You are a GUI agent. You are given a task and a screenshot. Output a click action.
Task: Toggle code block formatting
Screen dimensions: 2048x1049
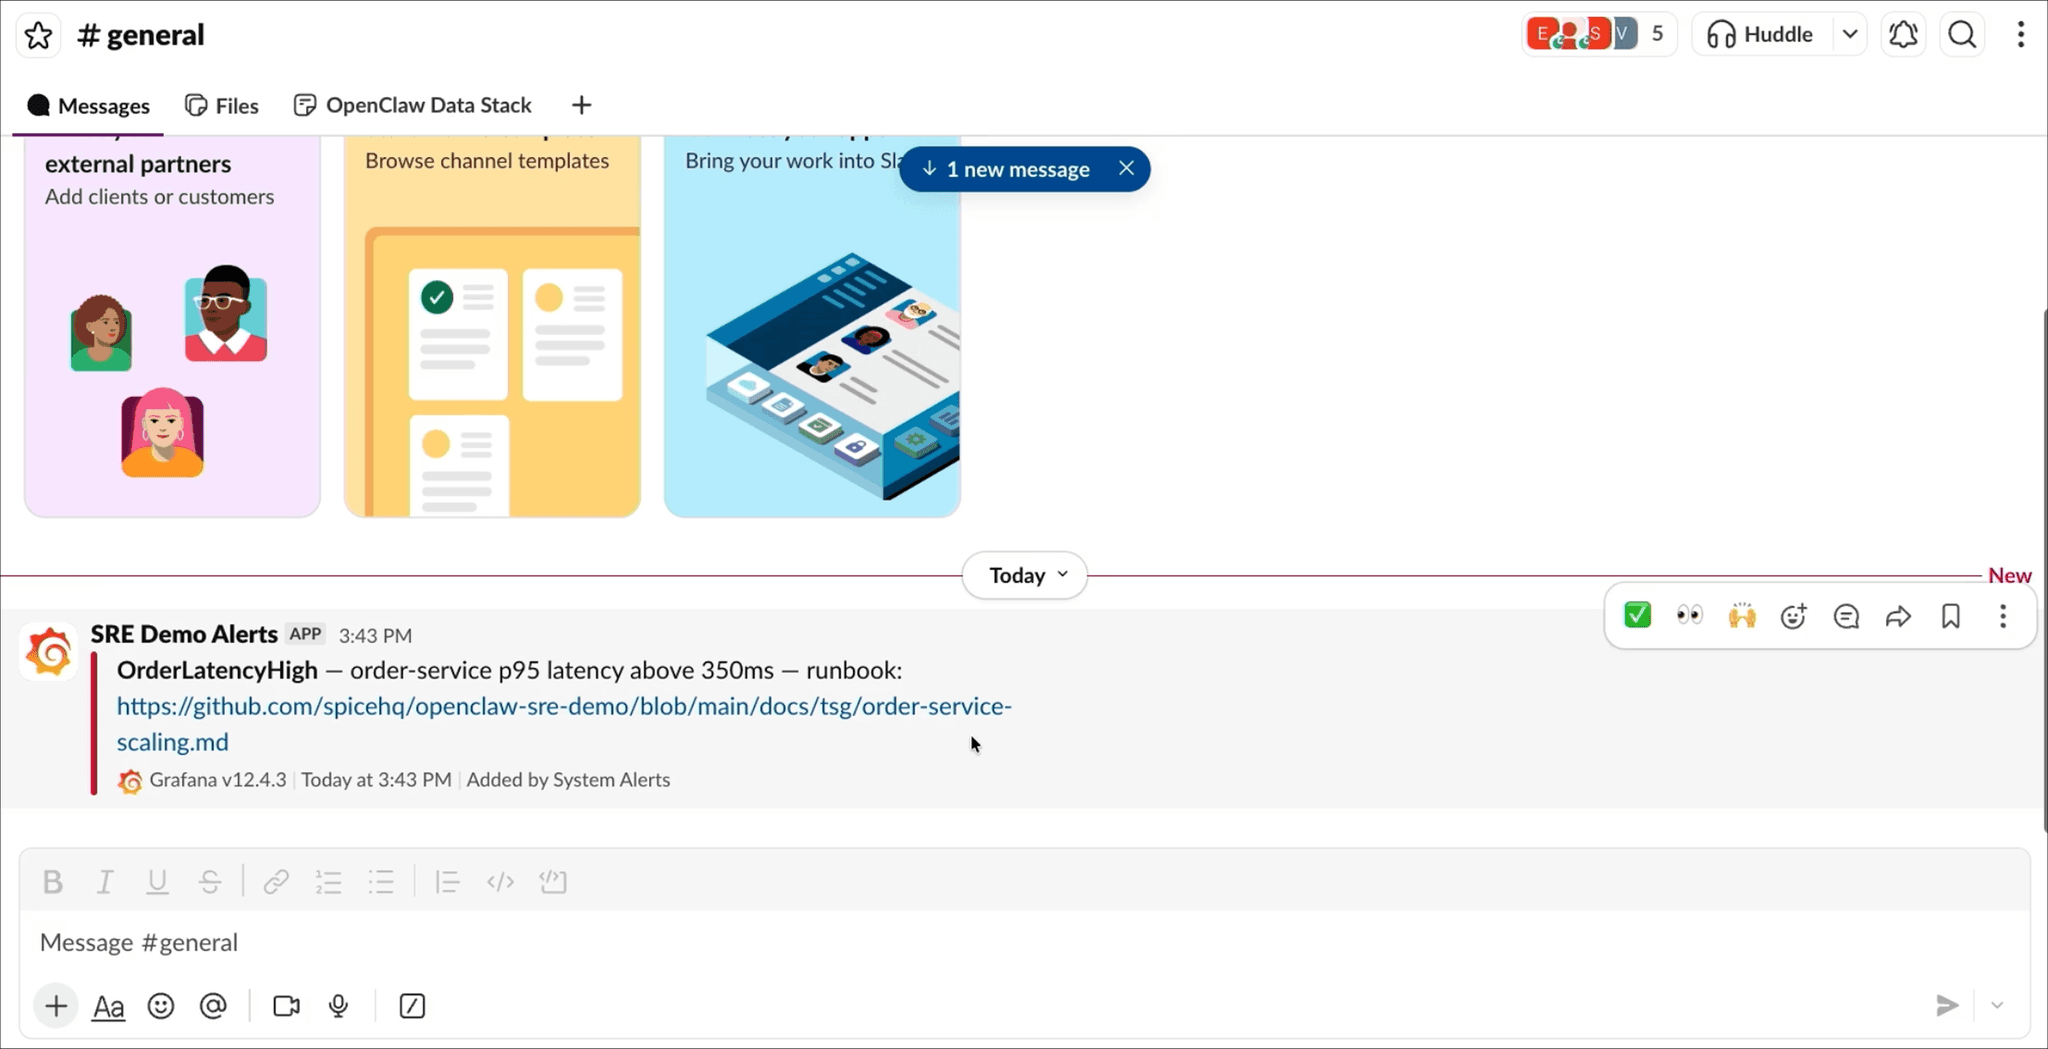tap(553, 882)
